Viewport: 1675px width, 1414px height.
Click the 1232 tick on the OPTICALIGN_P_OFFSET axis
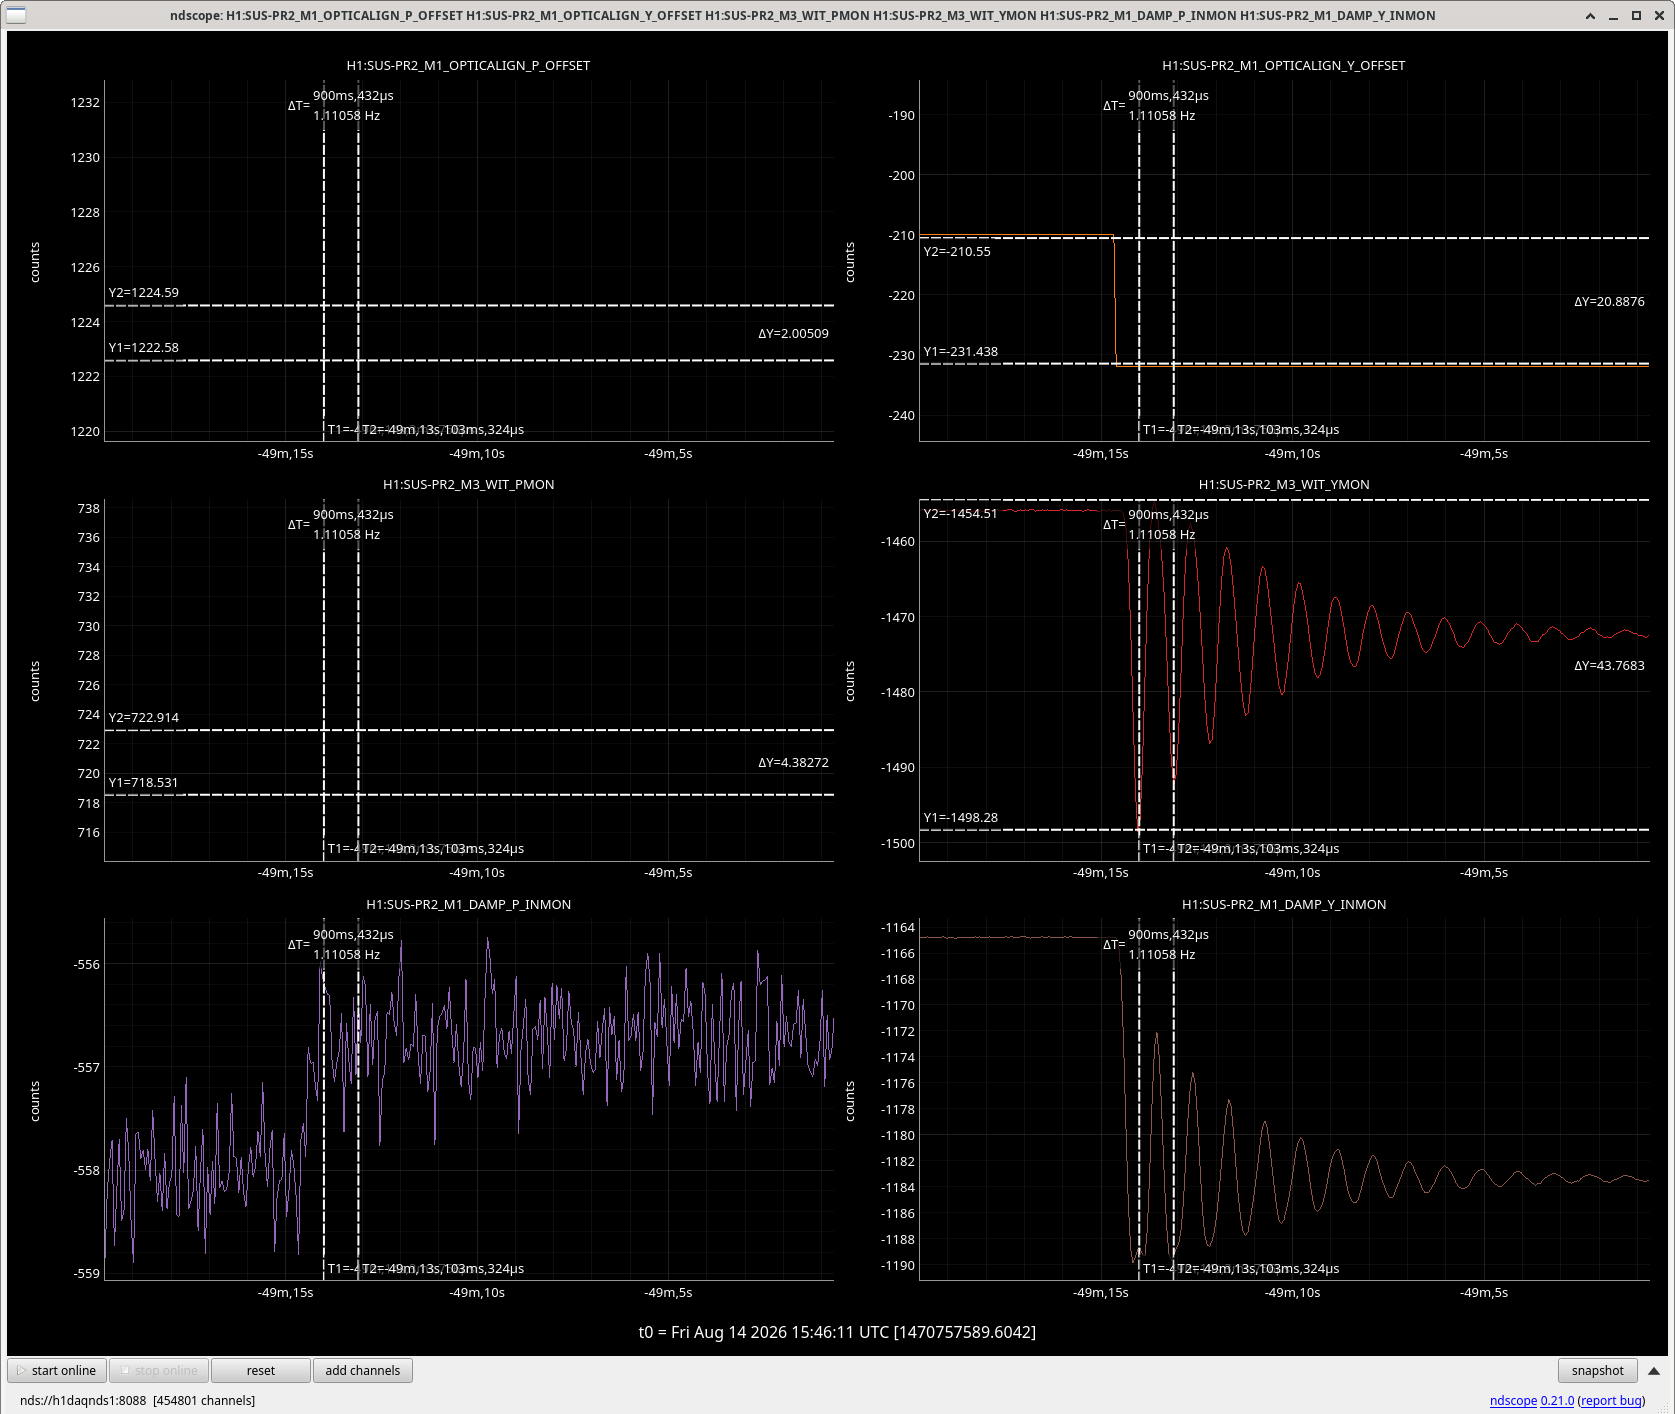85,103
